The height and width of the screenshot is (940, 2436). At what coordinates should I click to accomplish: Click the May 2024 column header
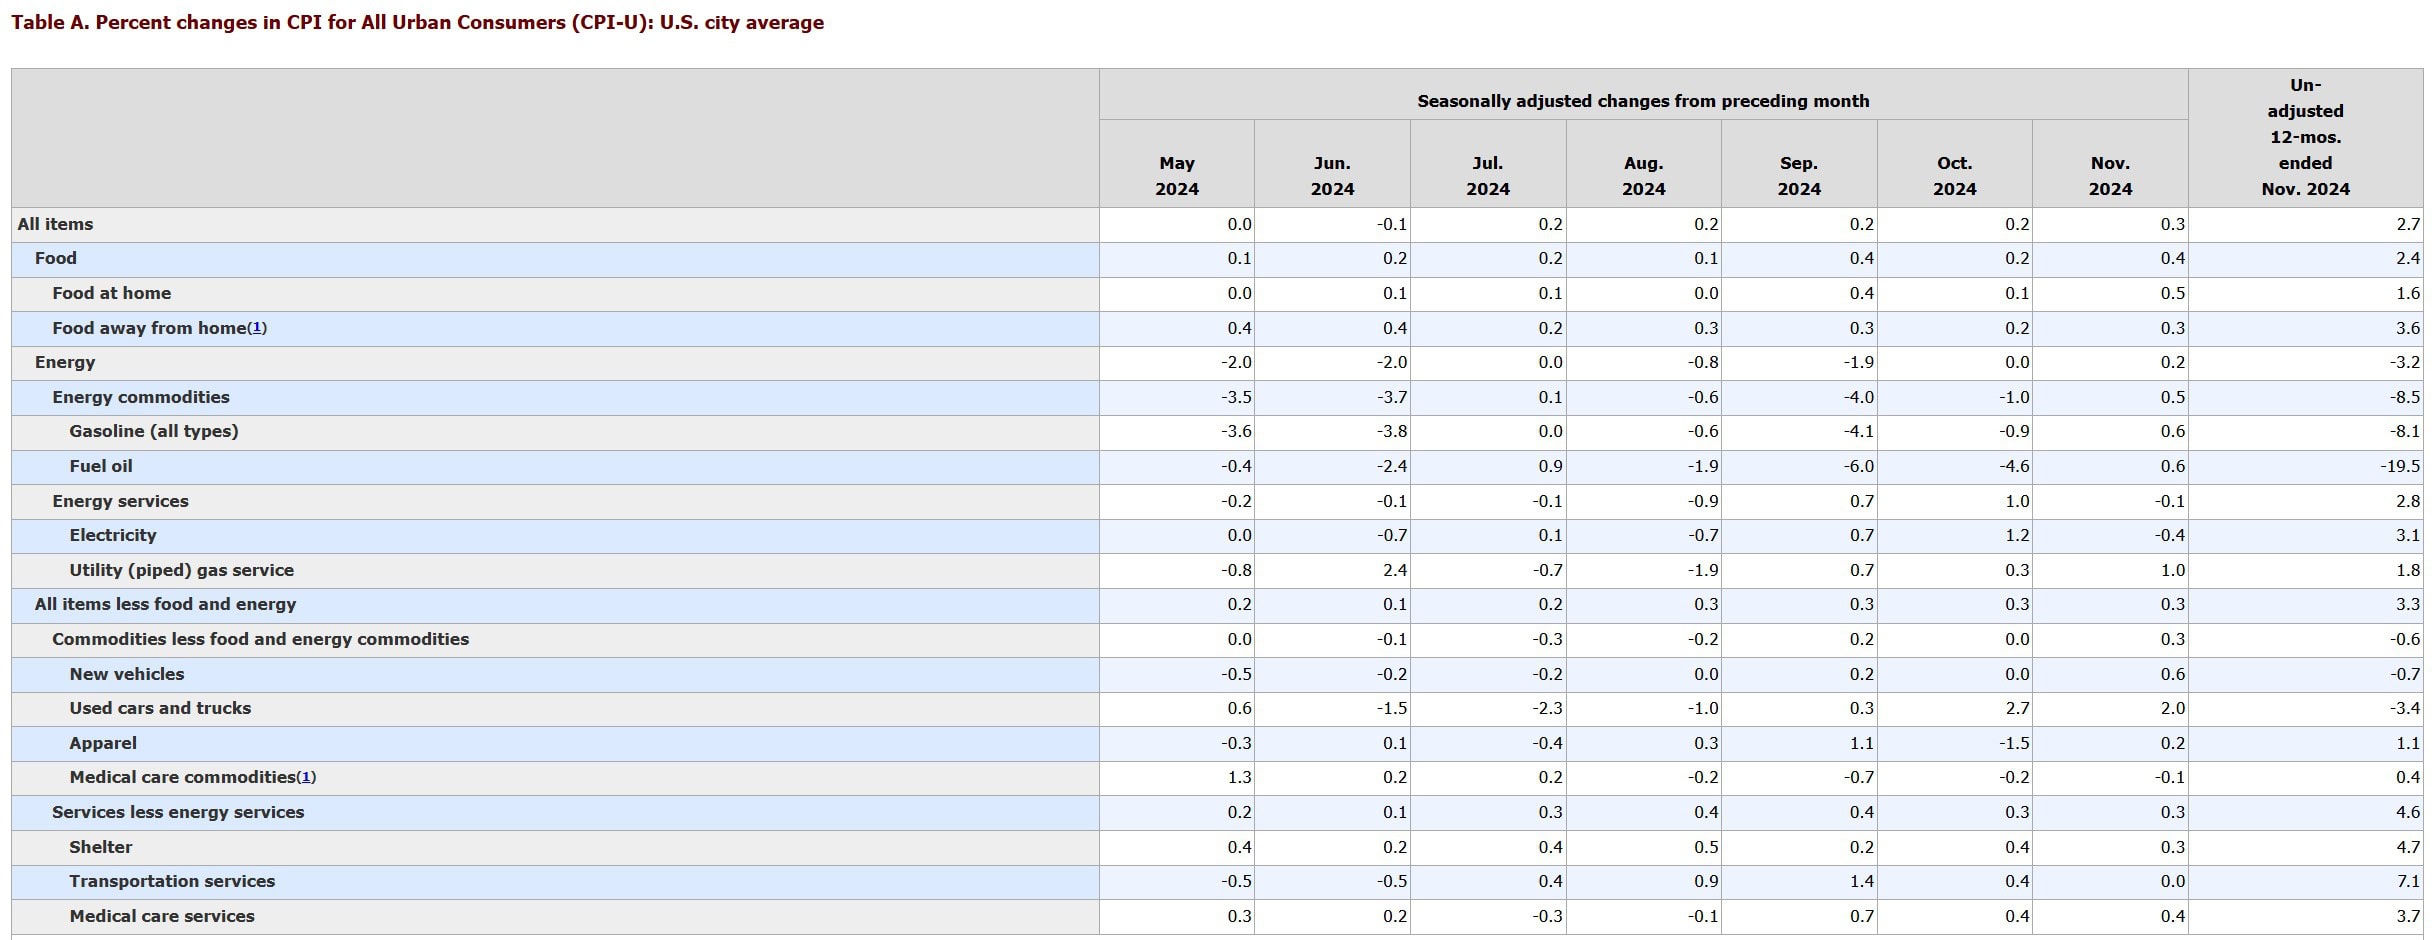pyautogui.click(x=1176, y=175)
